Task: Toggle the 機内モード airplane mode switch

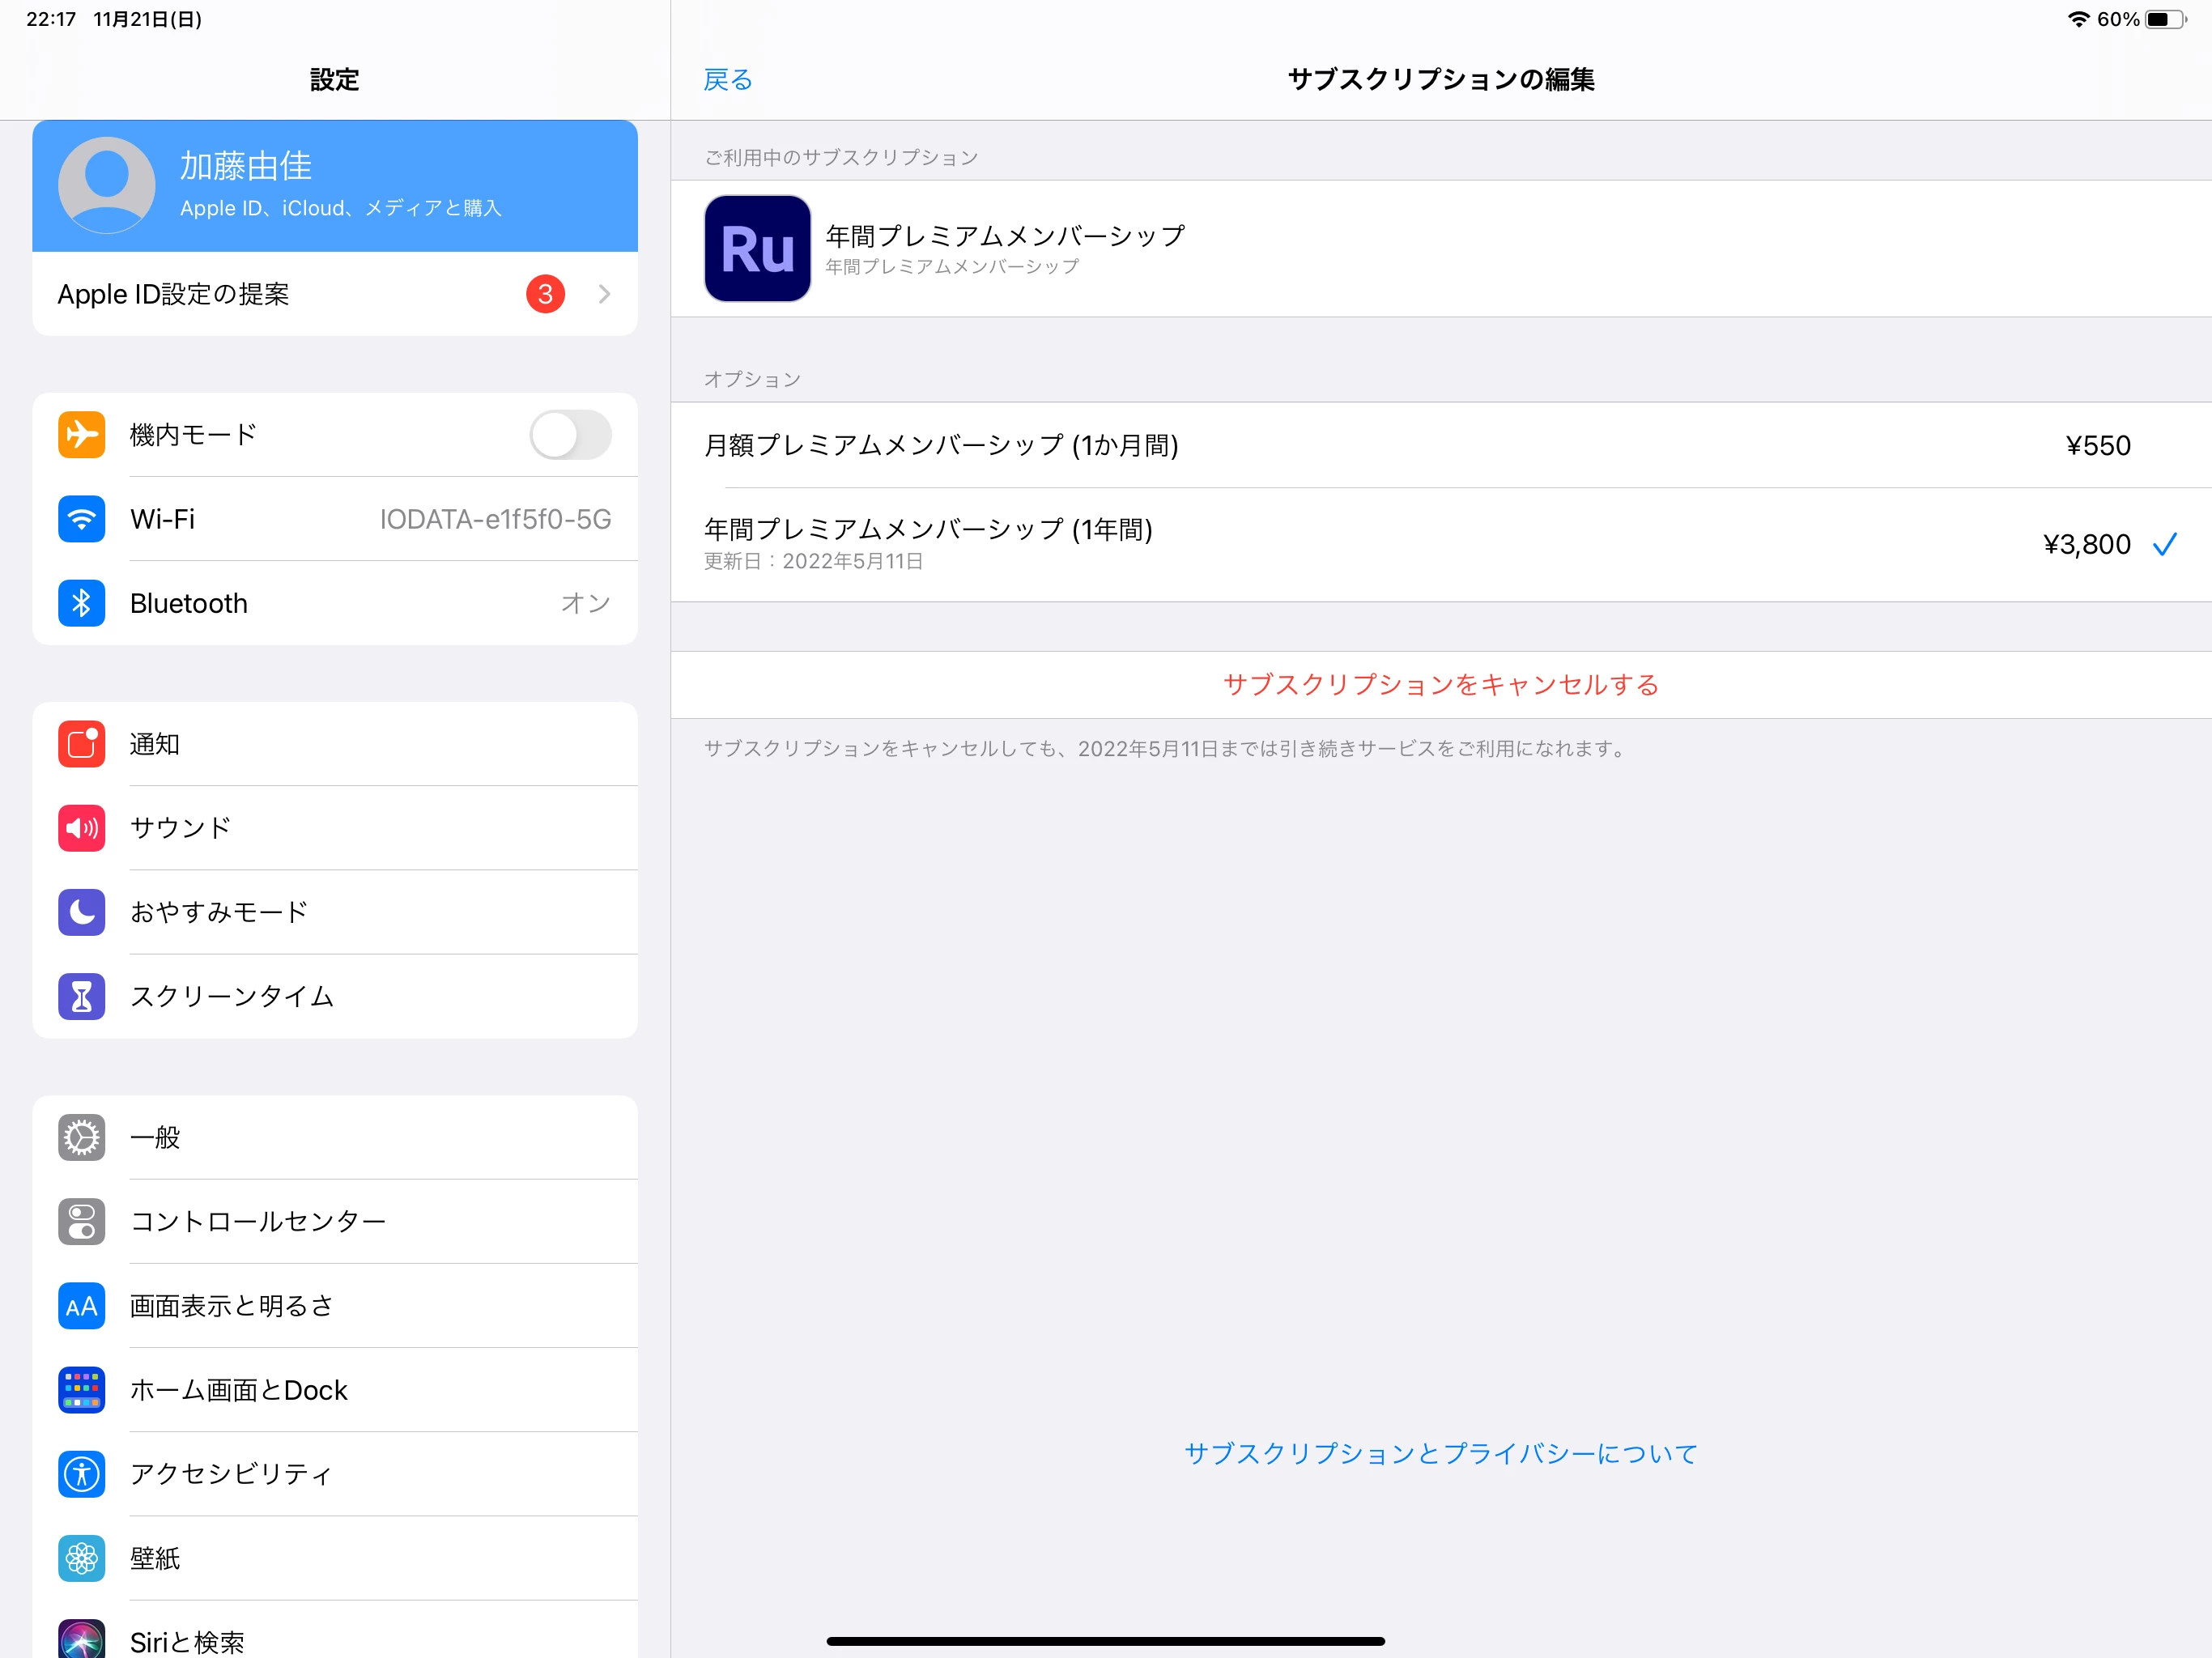Action: point(570,435)
